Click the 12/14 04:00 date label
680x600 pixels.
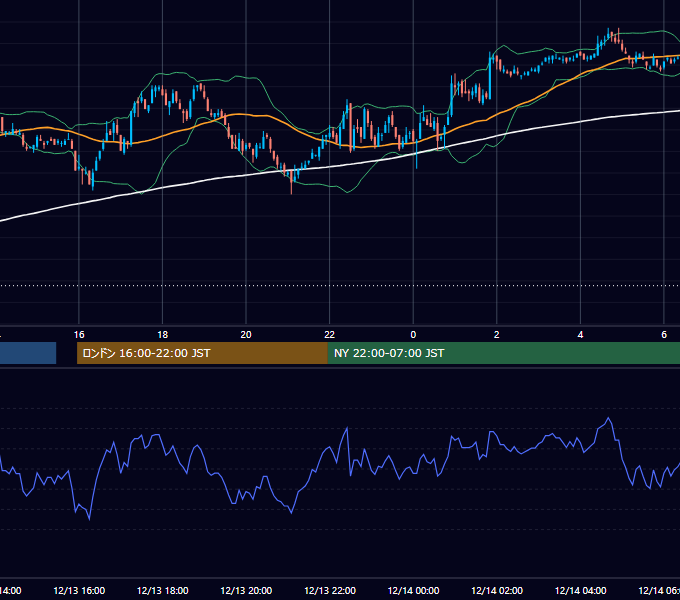[581, 591]
